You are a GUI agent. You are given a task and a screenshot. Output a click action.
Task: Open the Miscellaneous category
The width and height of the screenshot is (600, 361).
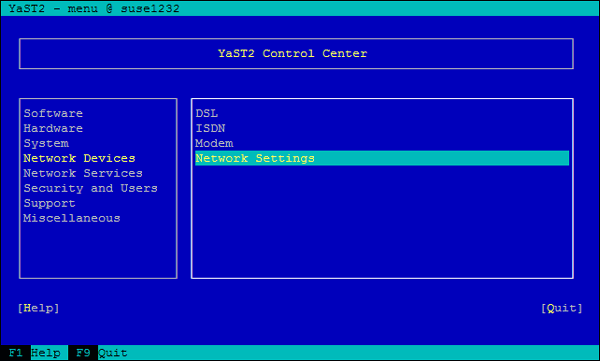coord(72,218)
